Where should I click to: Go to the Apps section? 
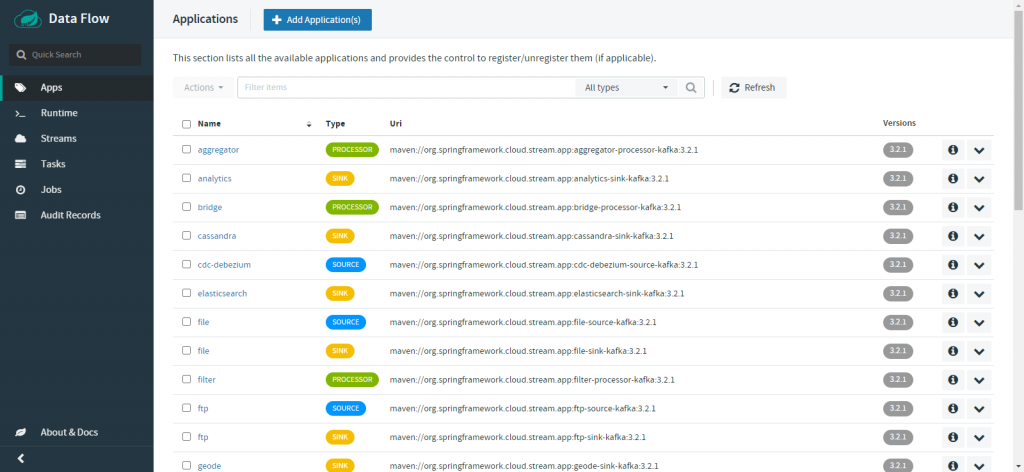coord(77,87)
